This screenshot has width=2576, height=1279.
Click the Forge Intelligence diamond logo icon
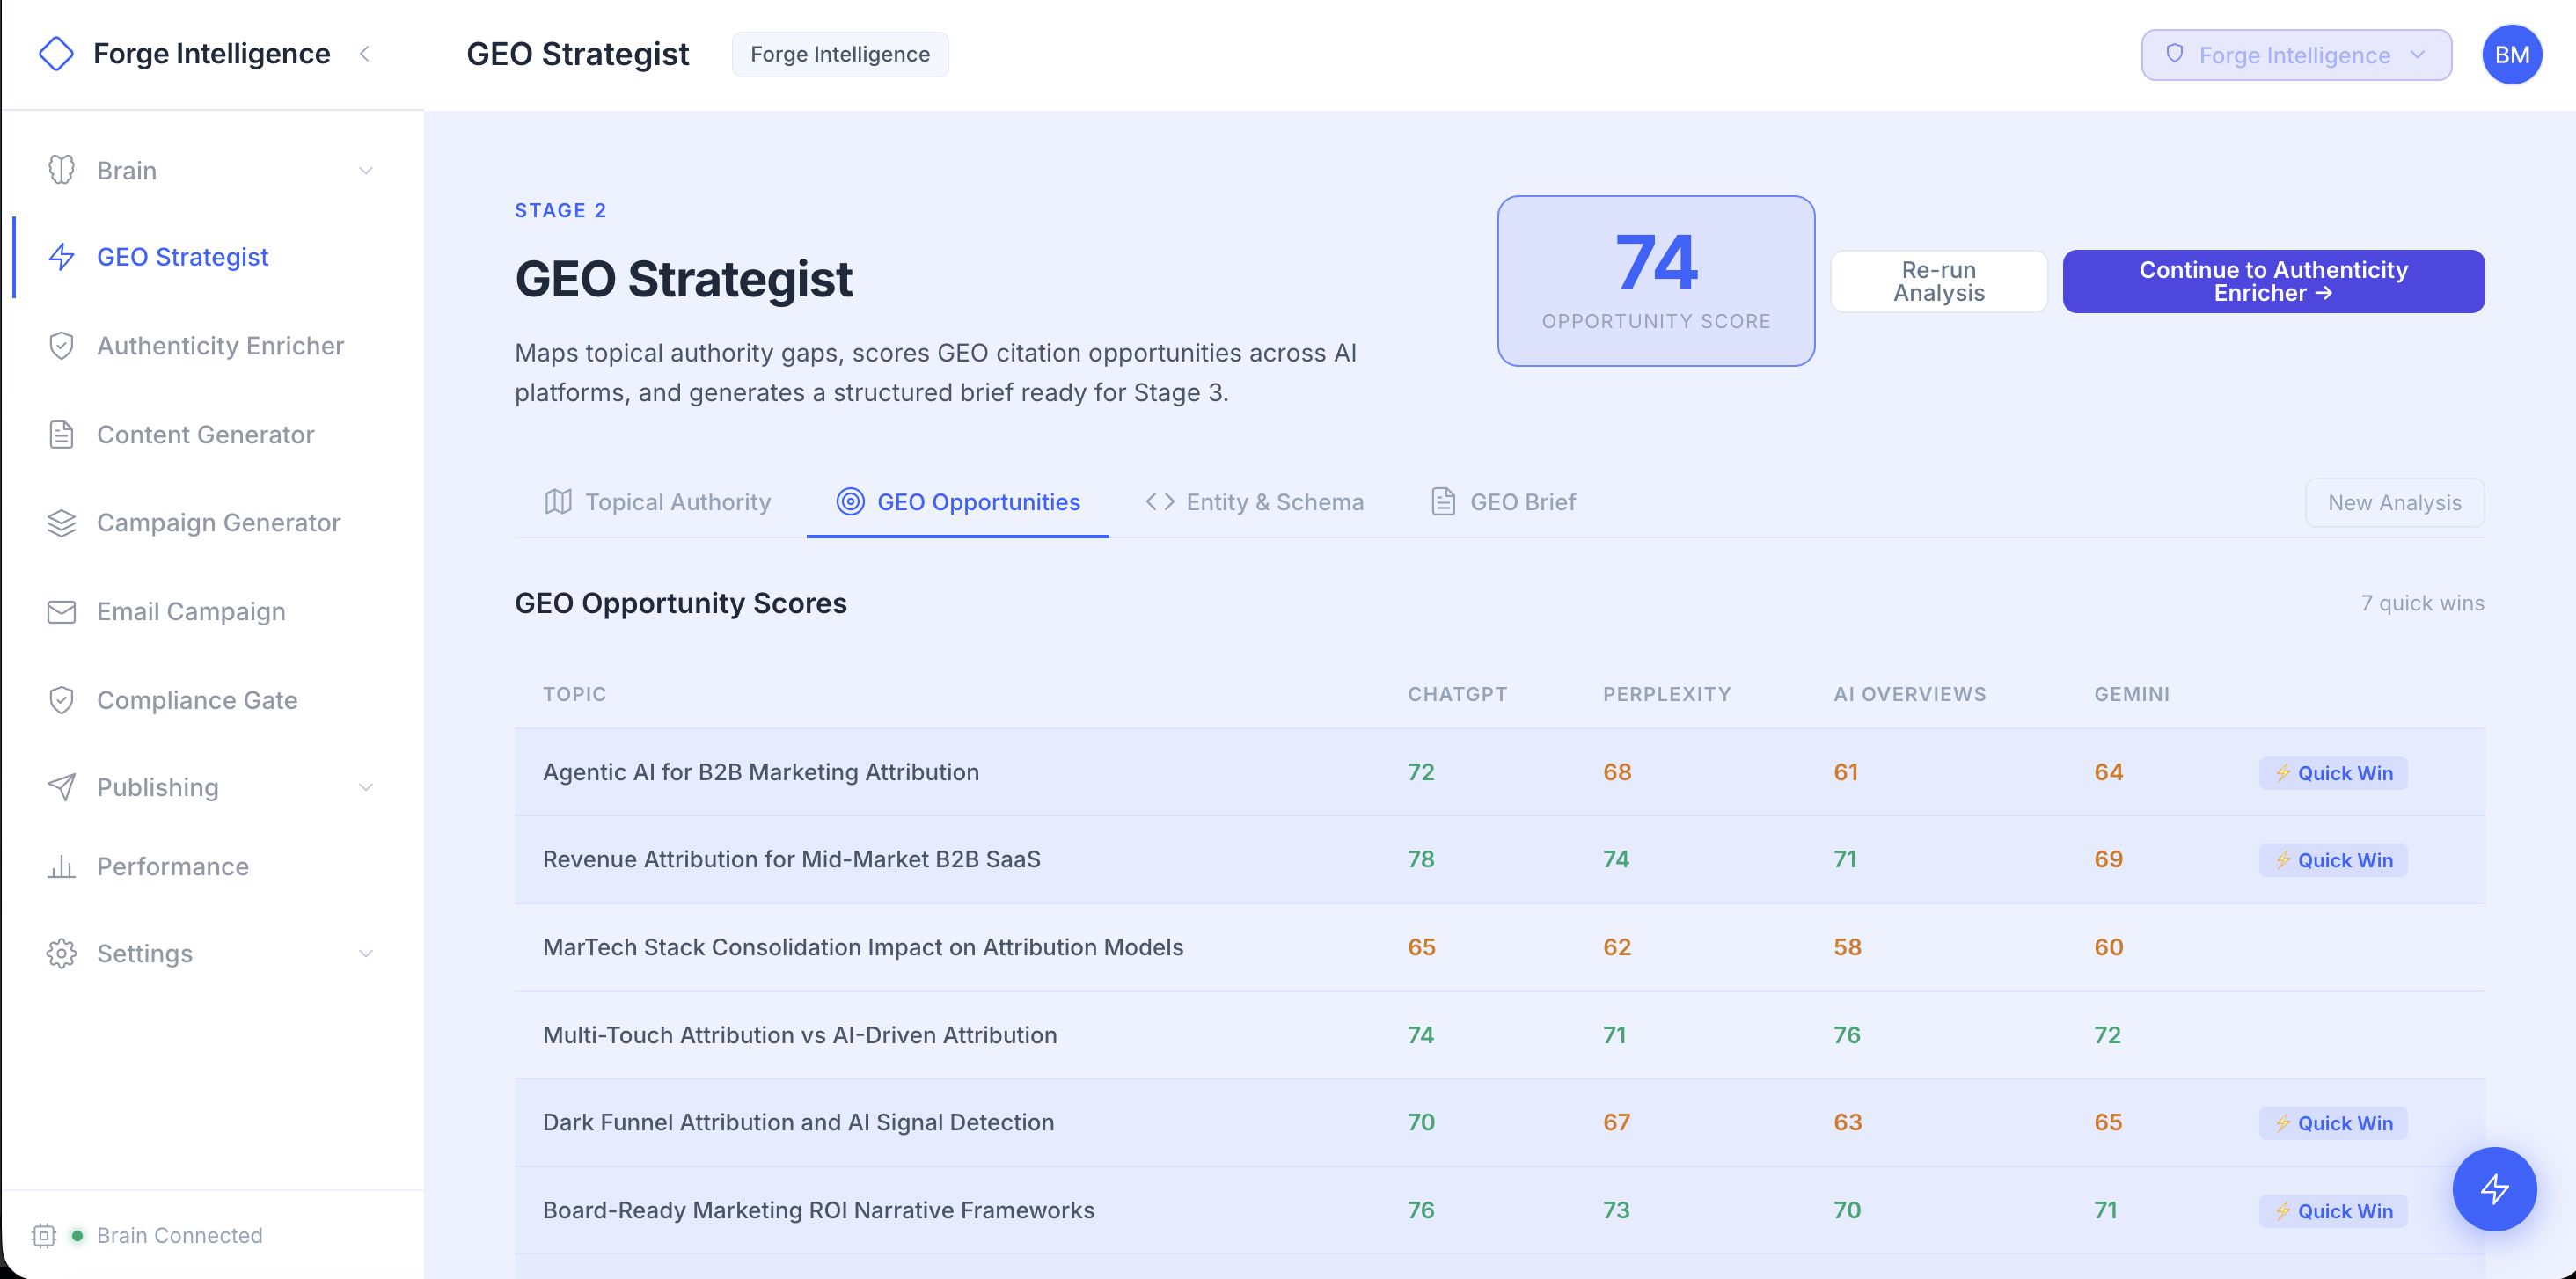(x=56, y=54)
